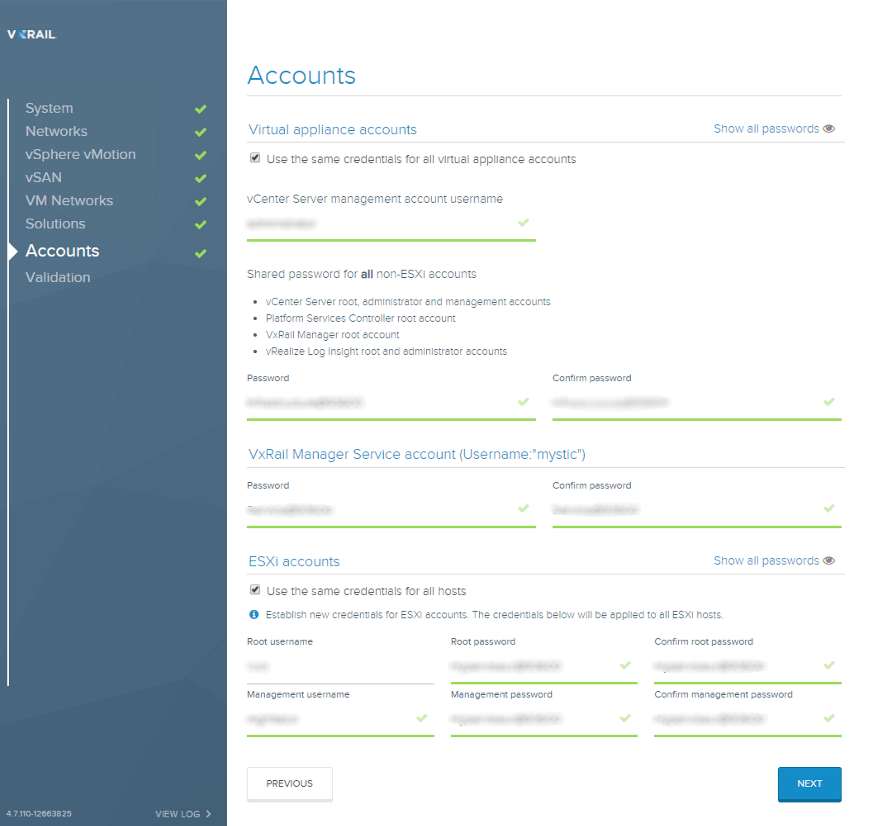Click the green checkmark next to System
Image resolution: width=880 pixels, height=826 pixels.
[x=201, y=109]
